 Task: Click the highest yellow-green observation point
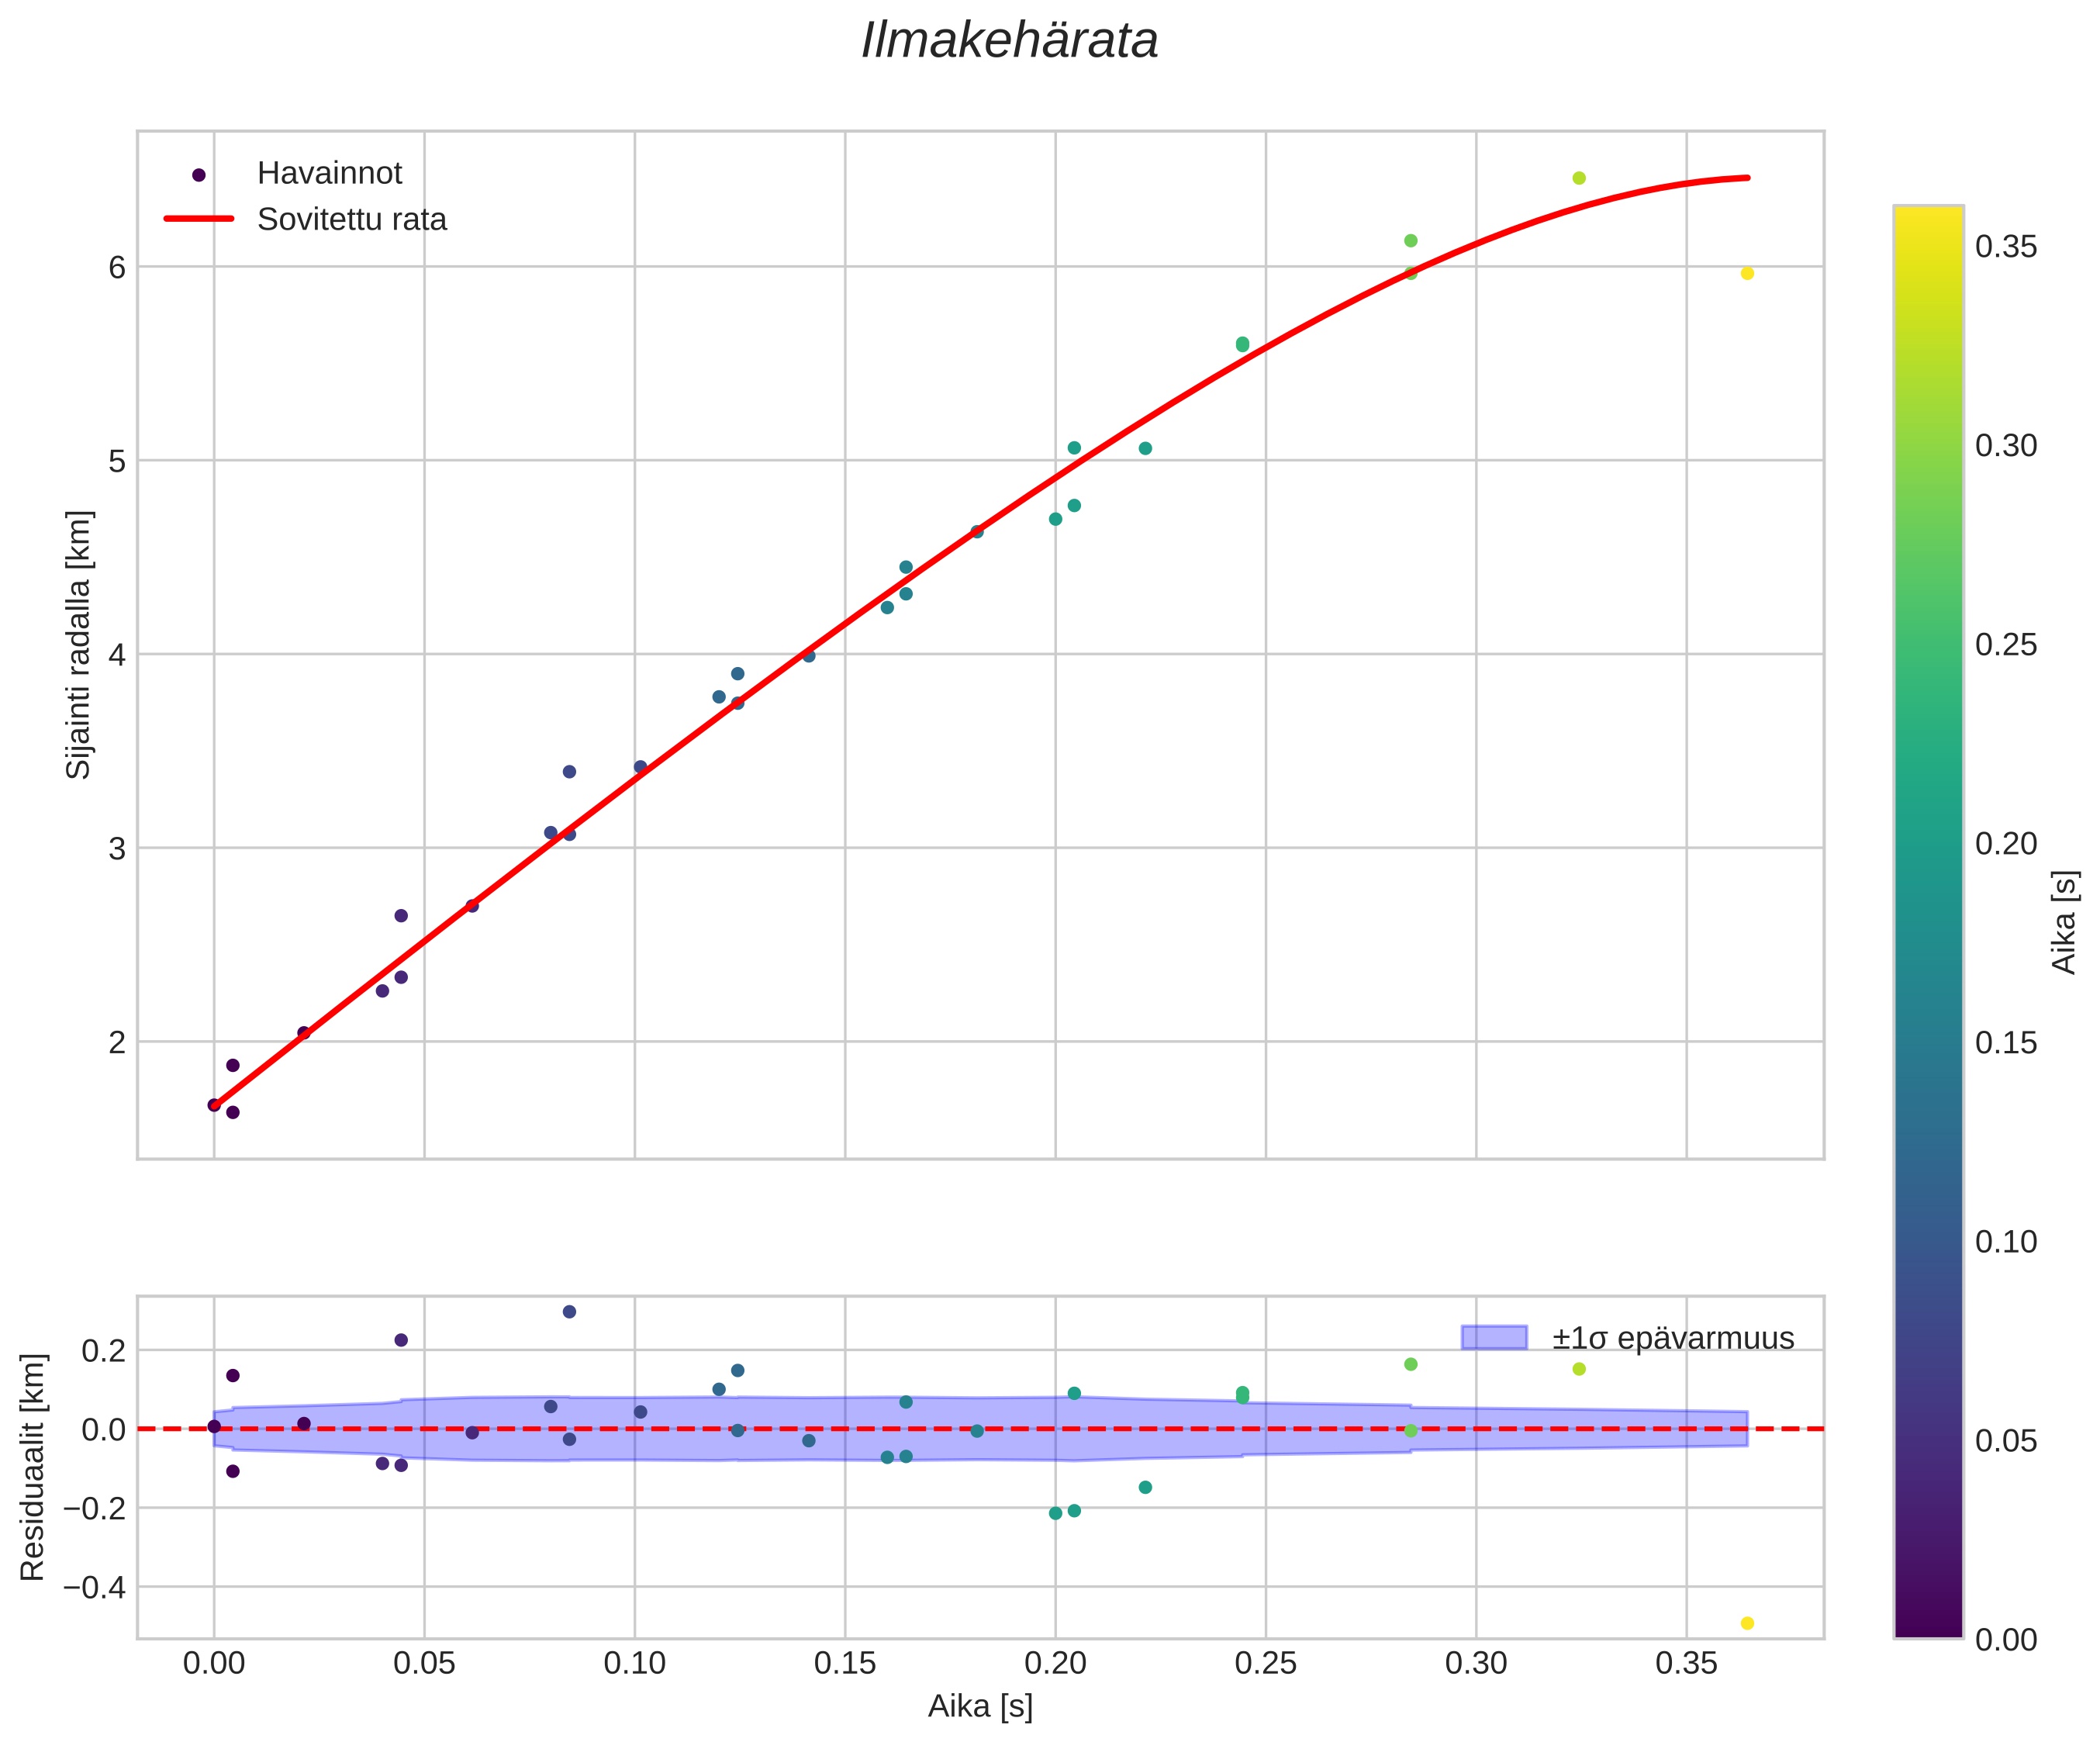1579,178
